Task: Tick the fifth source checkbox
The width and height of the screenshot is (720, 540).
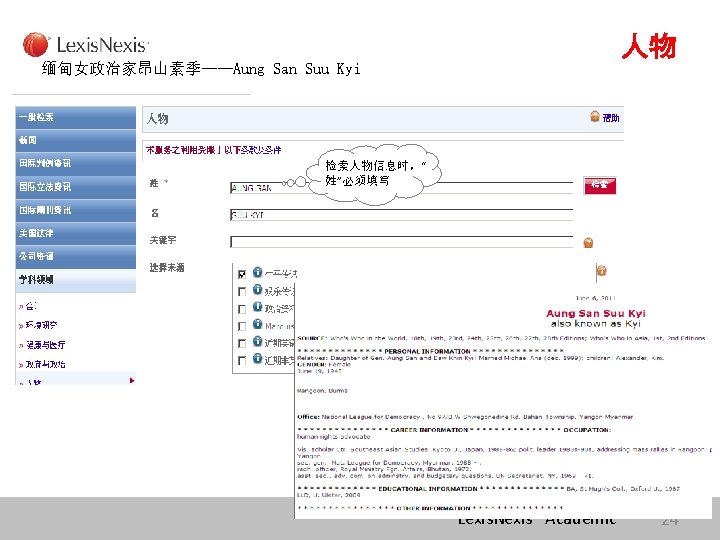Action: [x=242, y=343]
